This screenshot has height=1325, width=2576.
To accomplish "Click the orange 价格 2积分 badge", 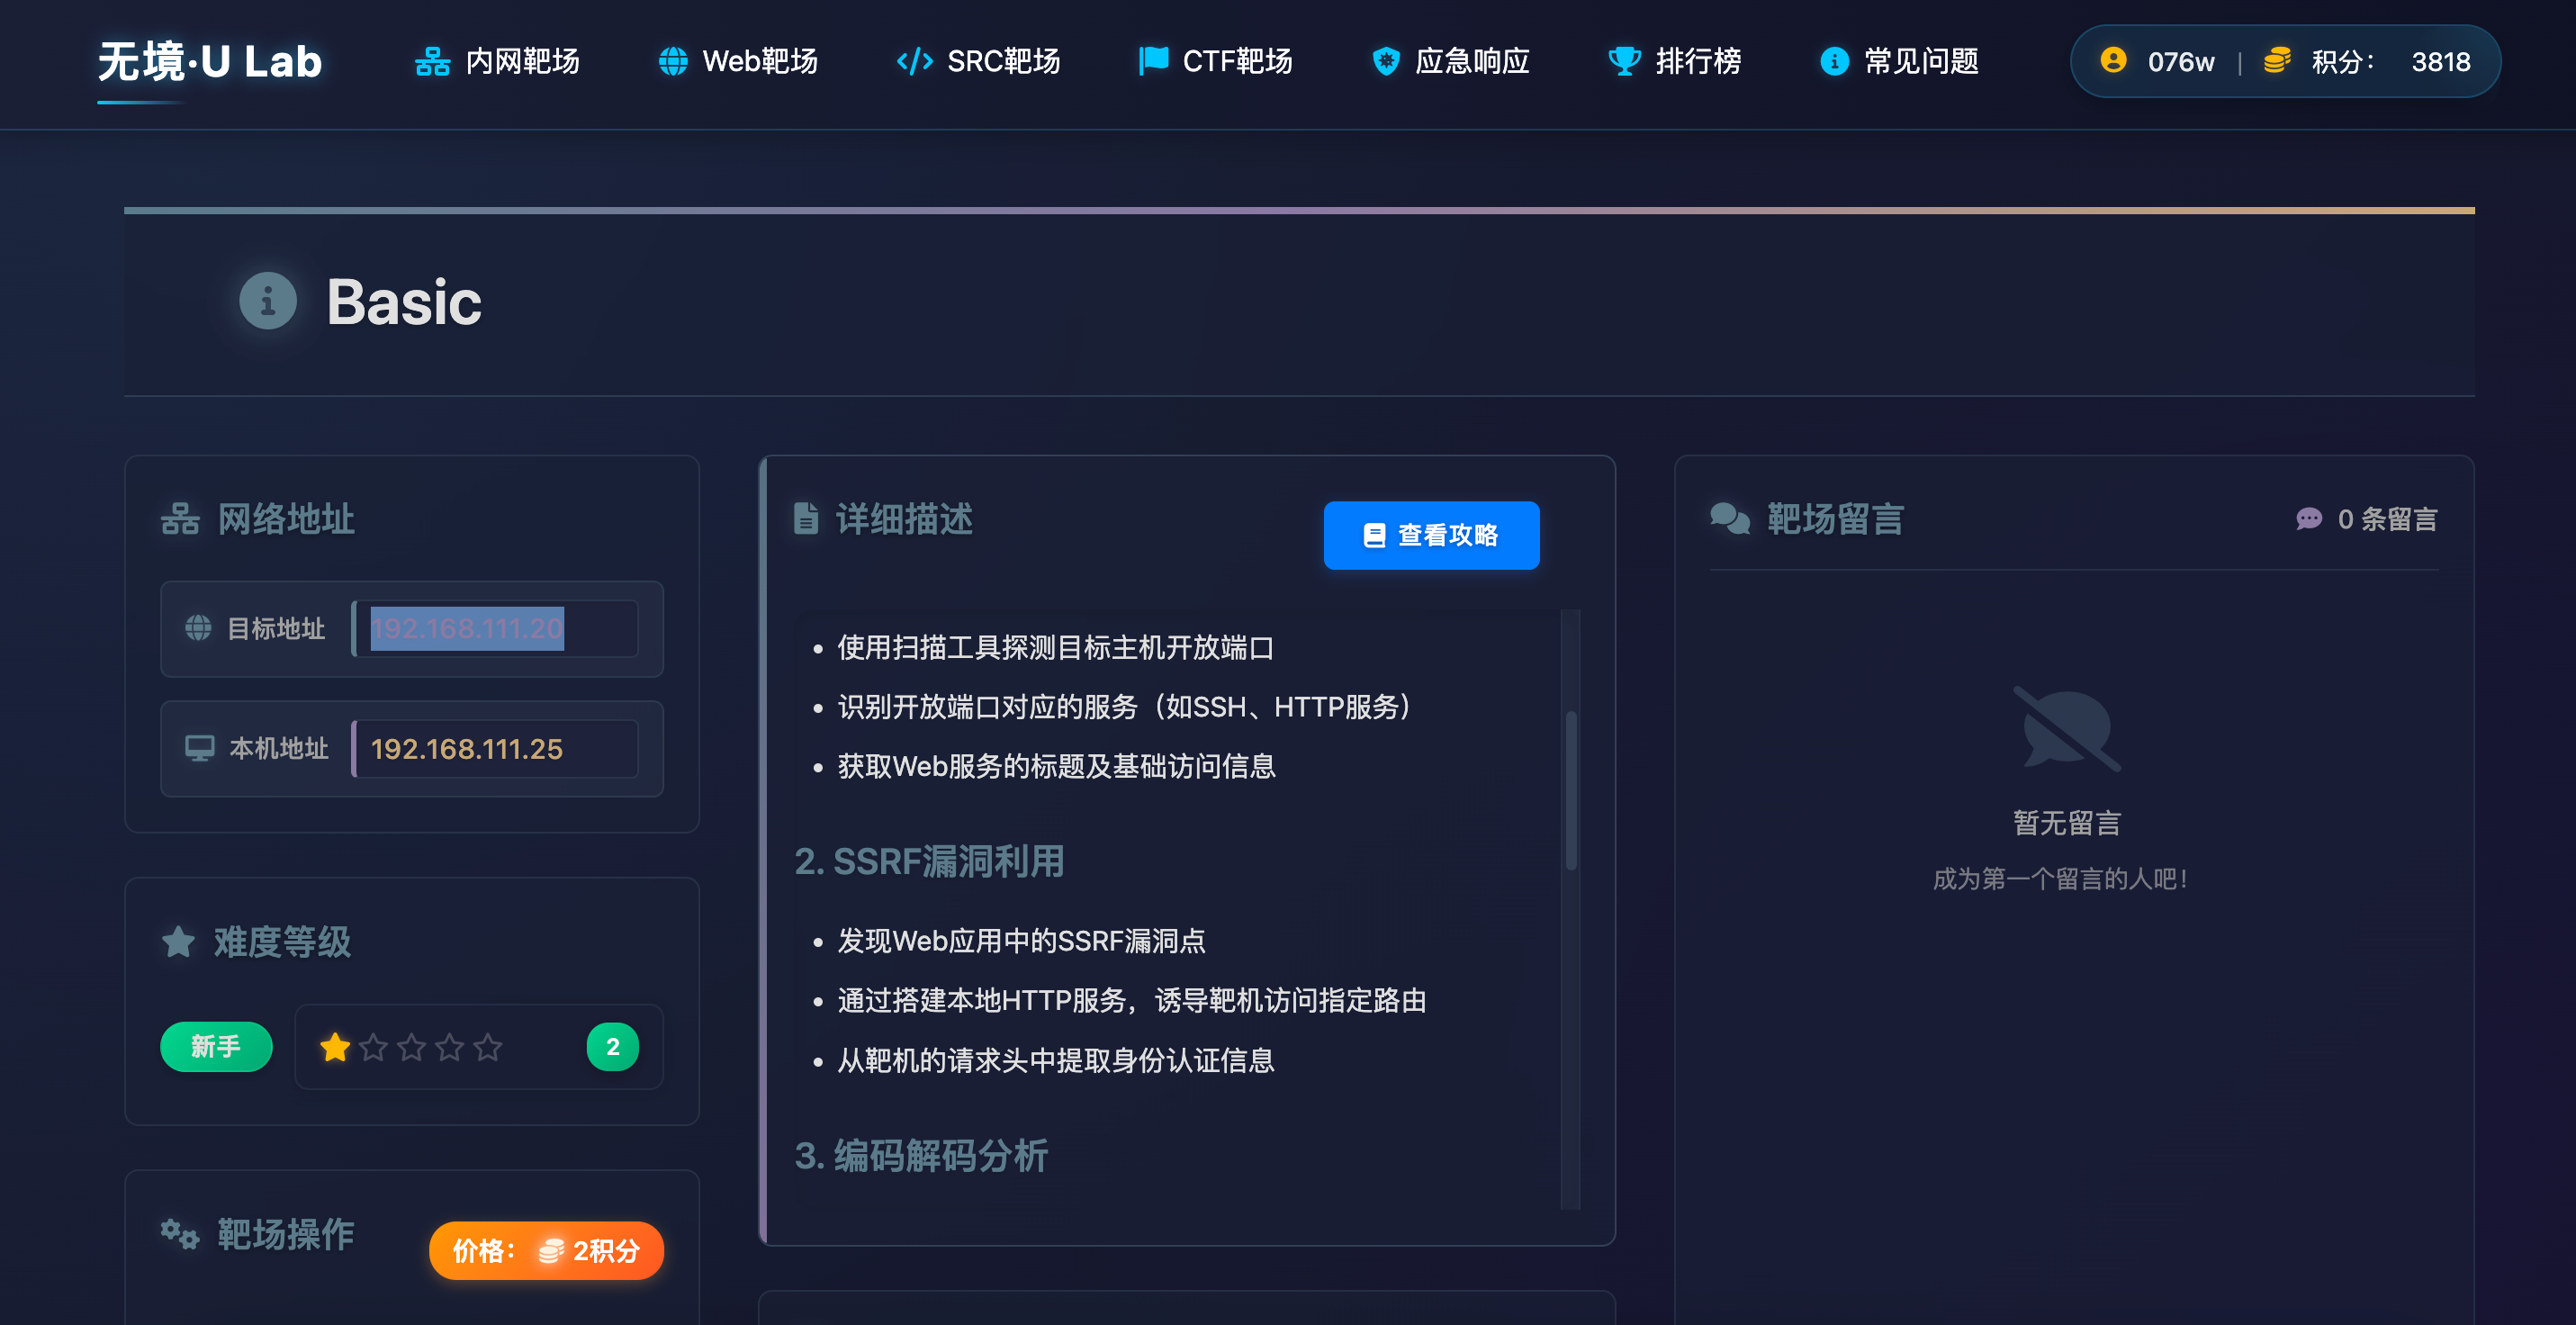I will click(x=546, y=1250).
